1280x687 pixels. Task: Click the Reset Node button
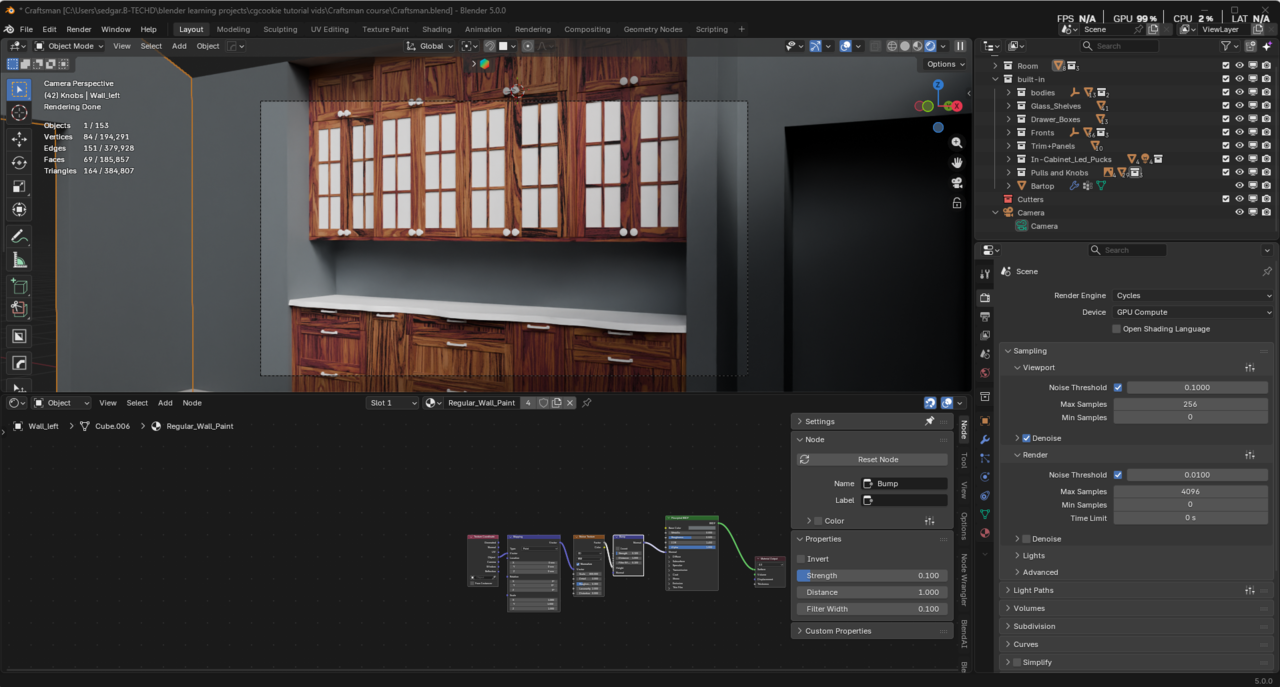tap(877, 459)
